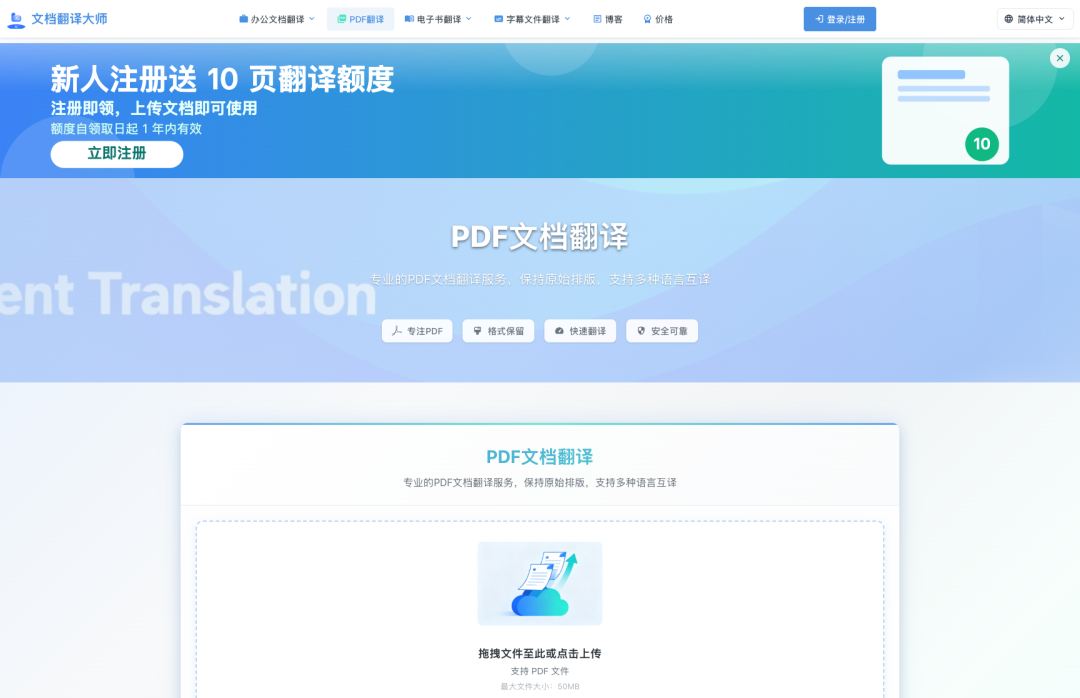Click the cloud upload illustration icon
This screenshot has height=698, width=1080.
tap(540, 583)
